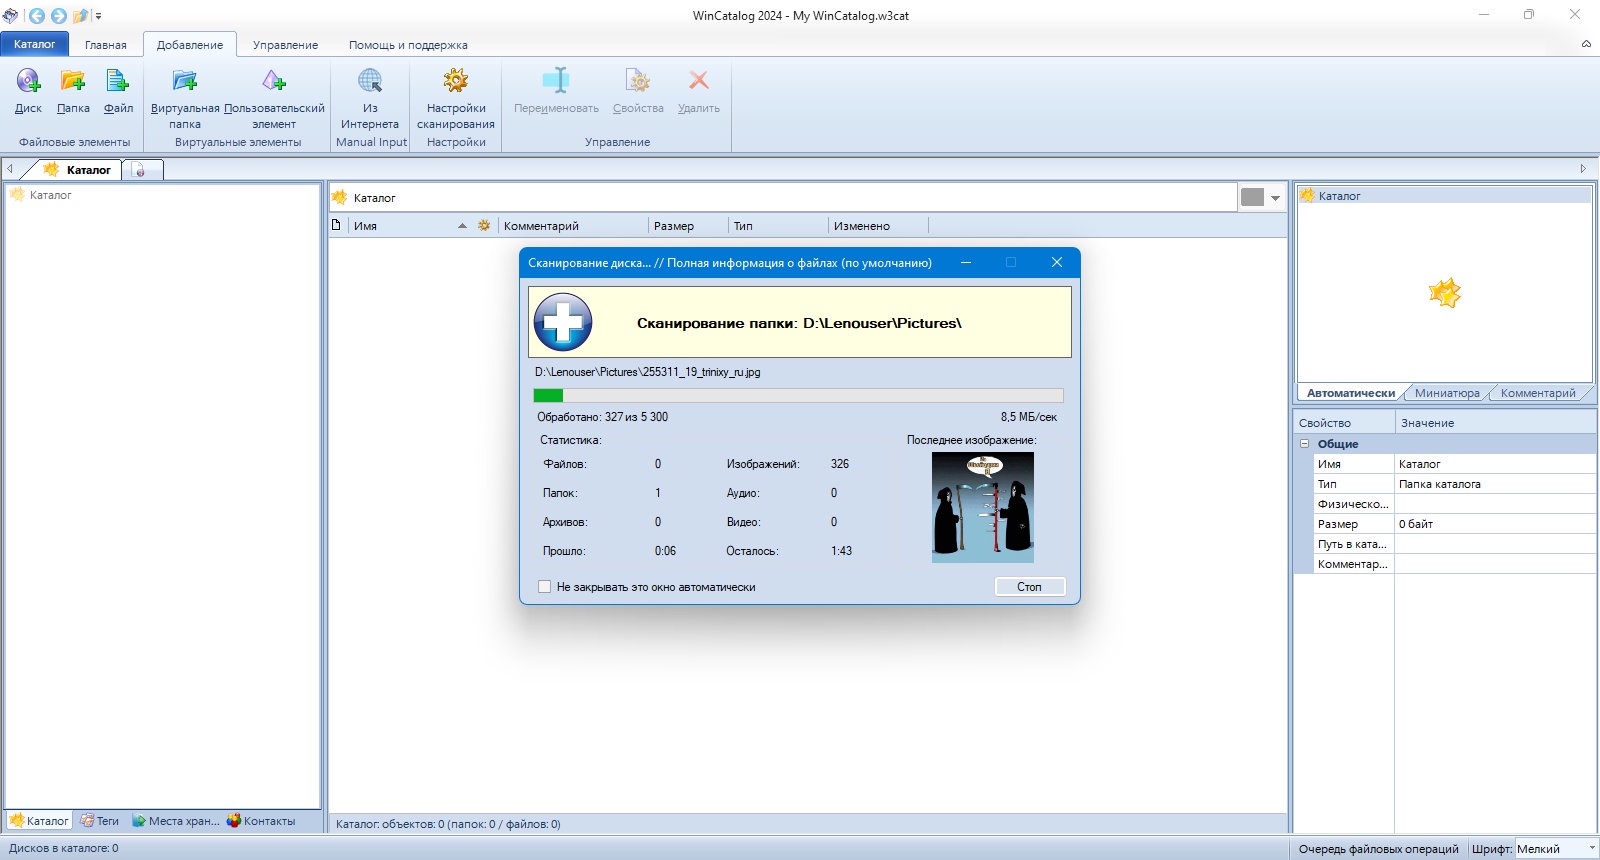Click the Свойства icon in ribbon
This screenshot has height=860, width=1600.
638,81
